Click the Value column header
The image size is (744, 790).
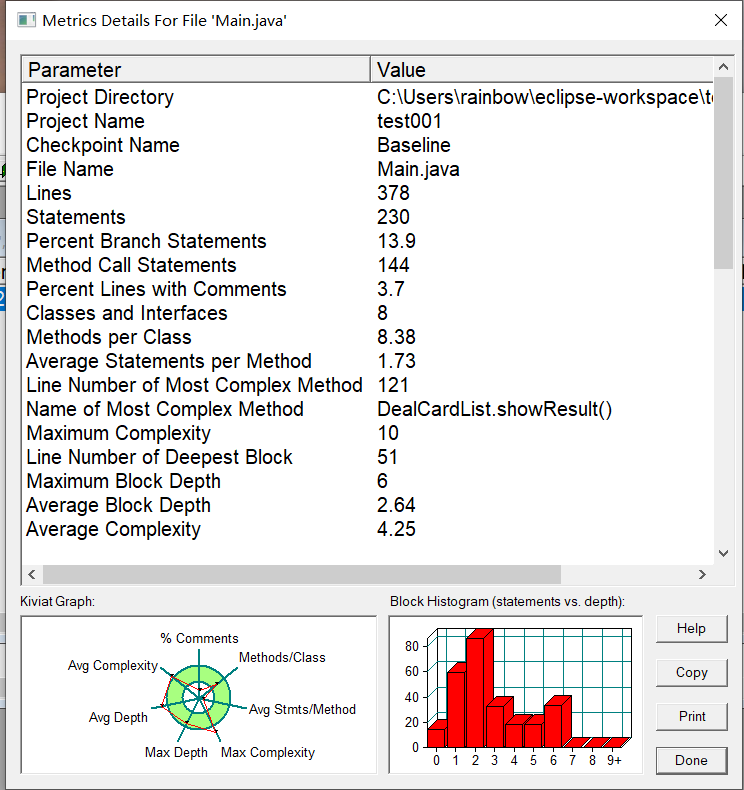[542, 70]
